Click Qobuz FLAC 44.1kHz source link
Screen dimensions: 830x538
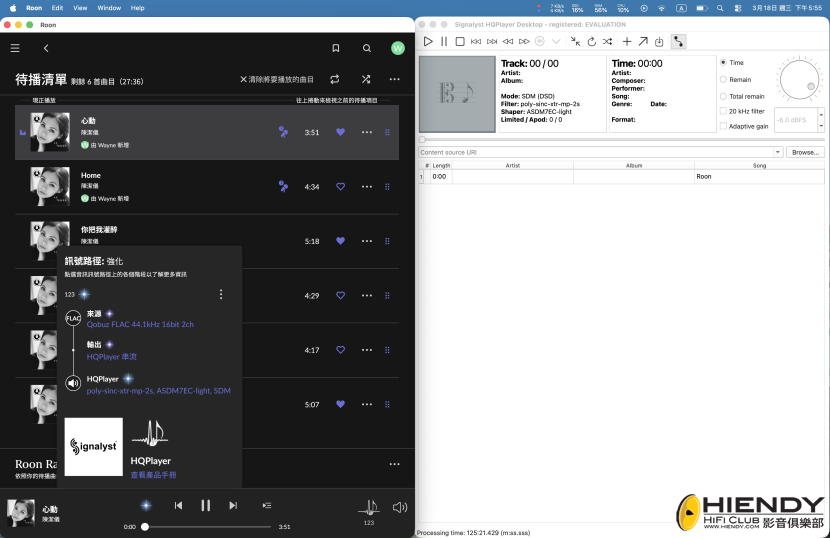tap(140, 324)
